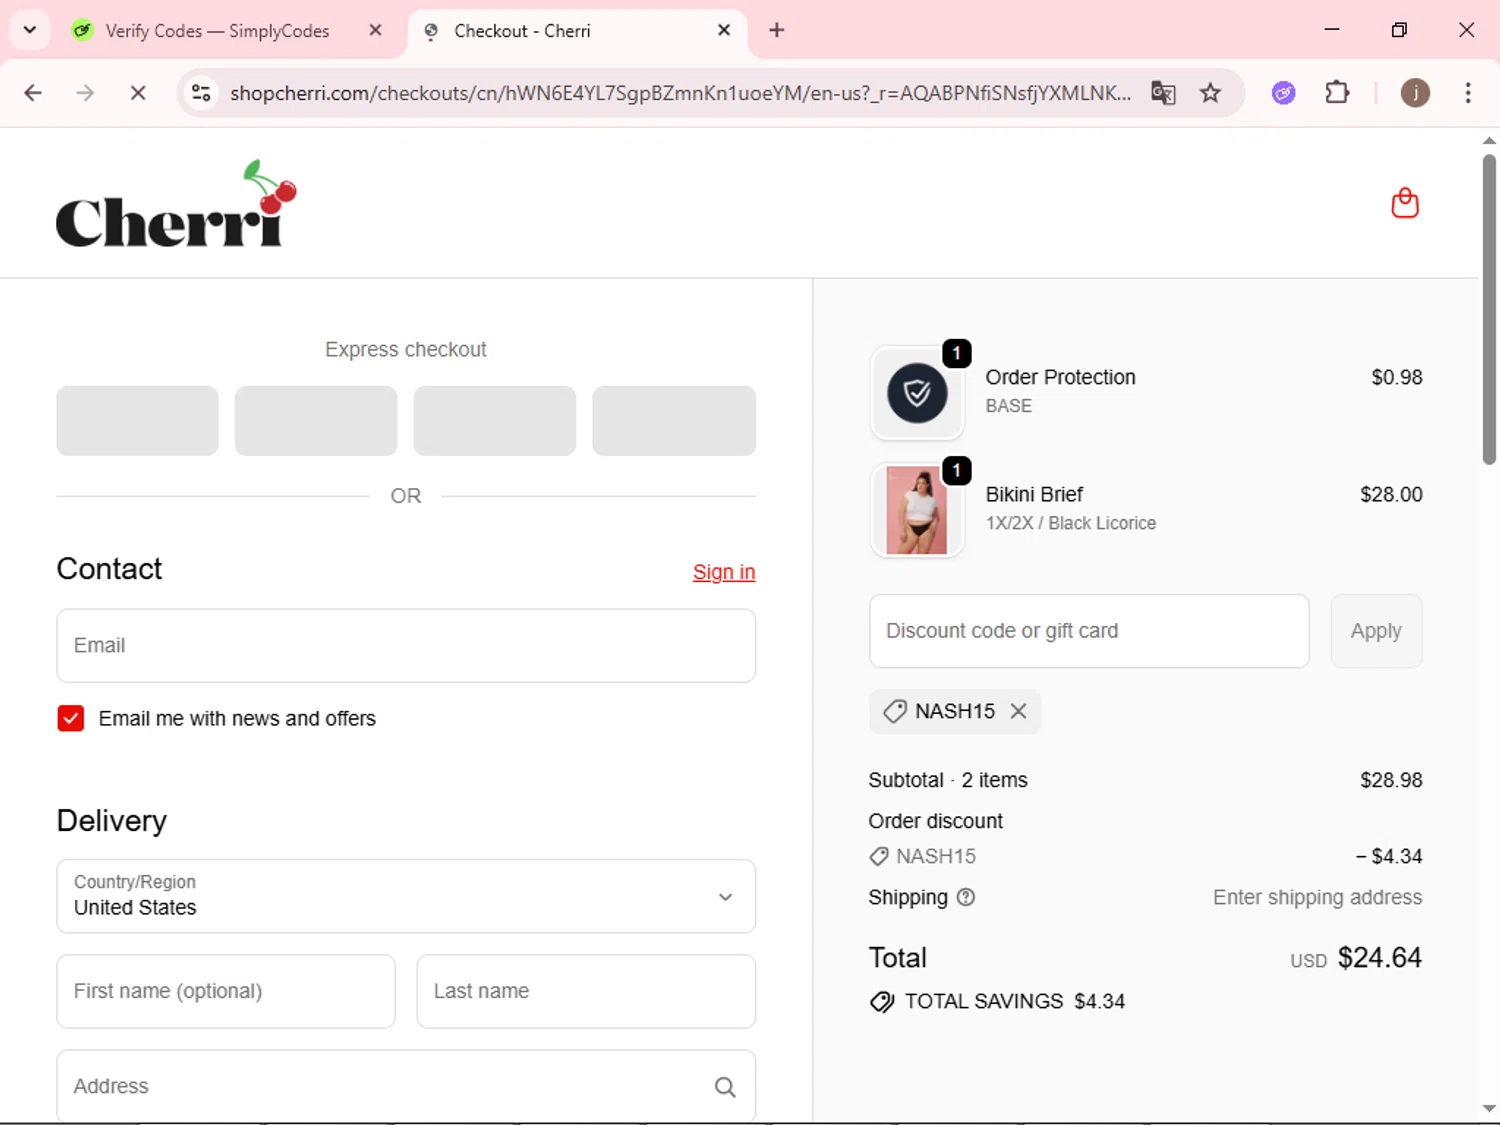The image size is (1500, 1125).
Task: Click the browser forward arrow
Action: (85, 93)
